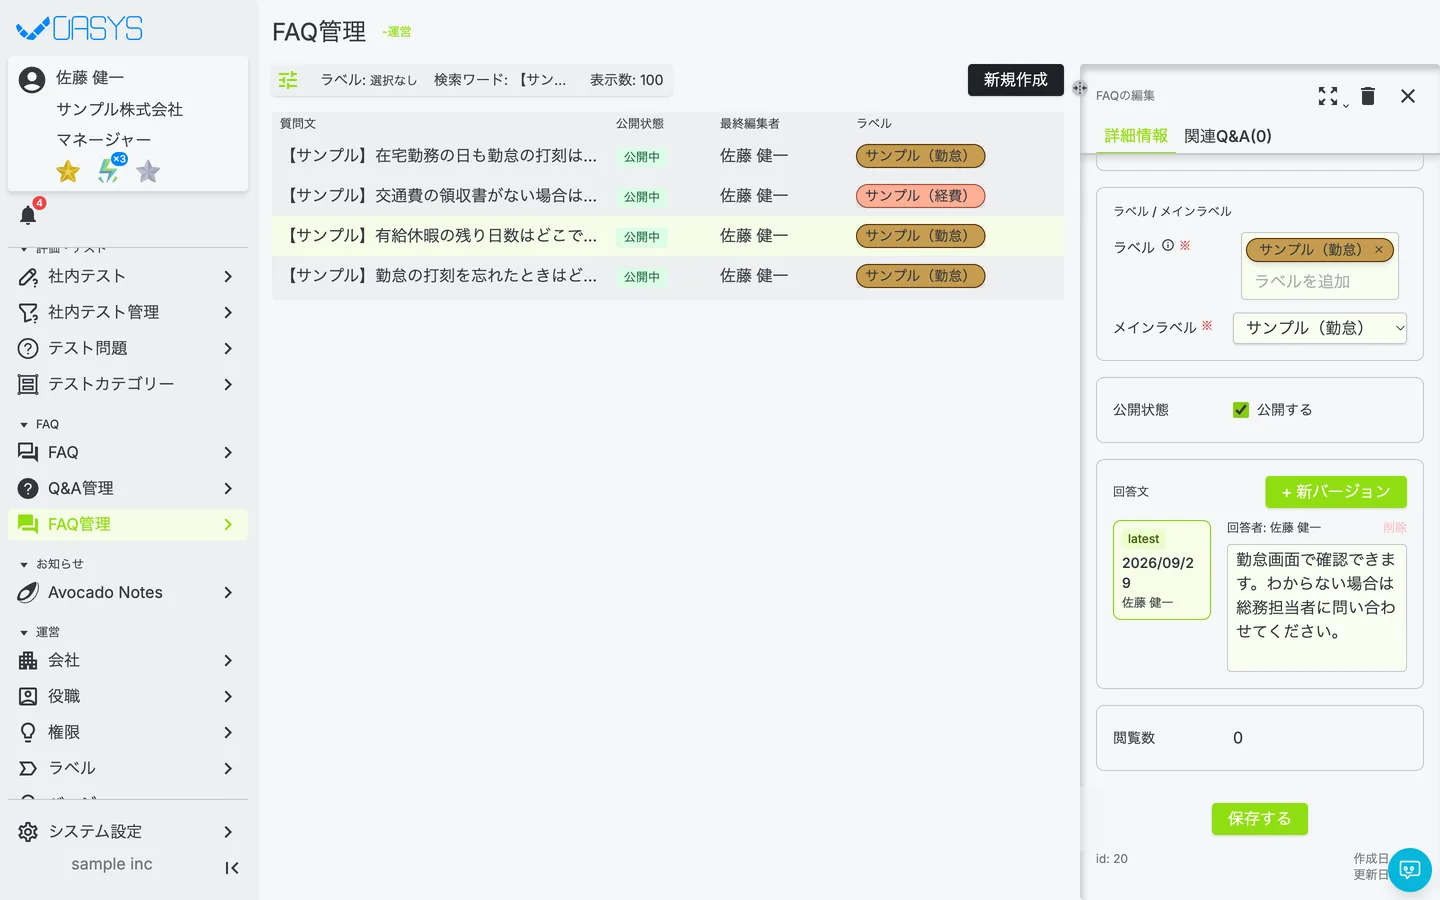Expand the システム設定 chevron
1440x900 pixels.
coord(228,832)
